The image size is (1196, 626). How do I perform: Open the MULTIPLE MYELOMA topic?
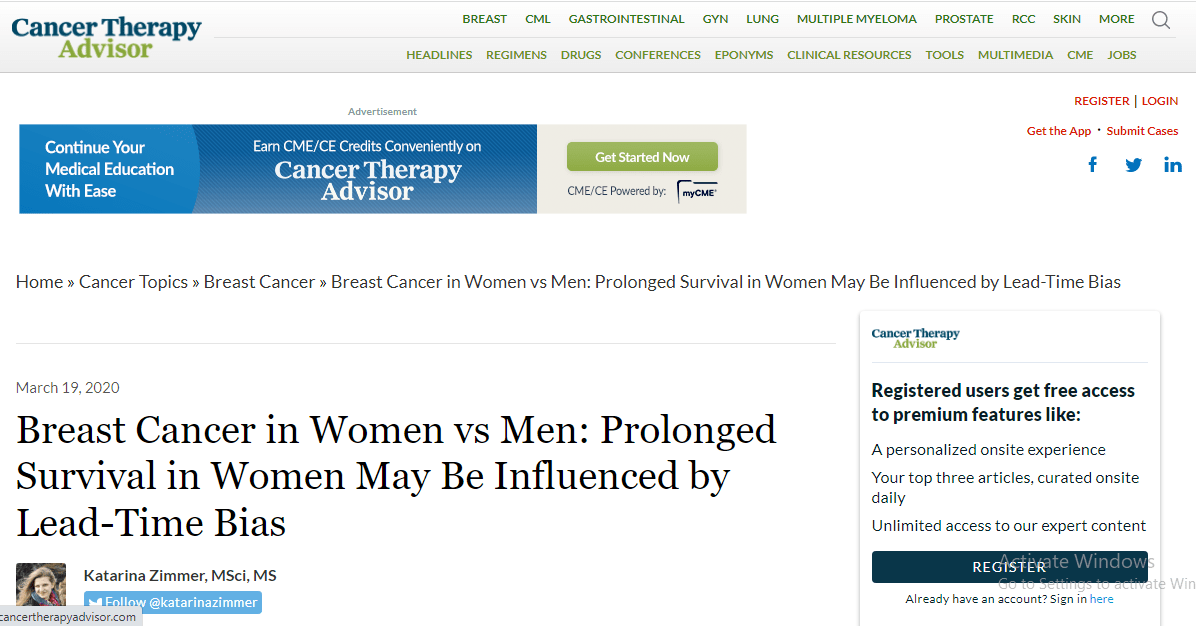coord(856,19)
